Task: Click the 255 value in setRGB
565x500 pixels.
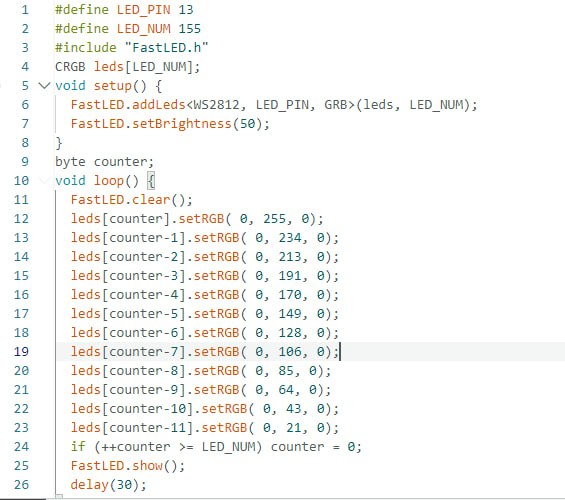Action: [x=275, y=219]
